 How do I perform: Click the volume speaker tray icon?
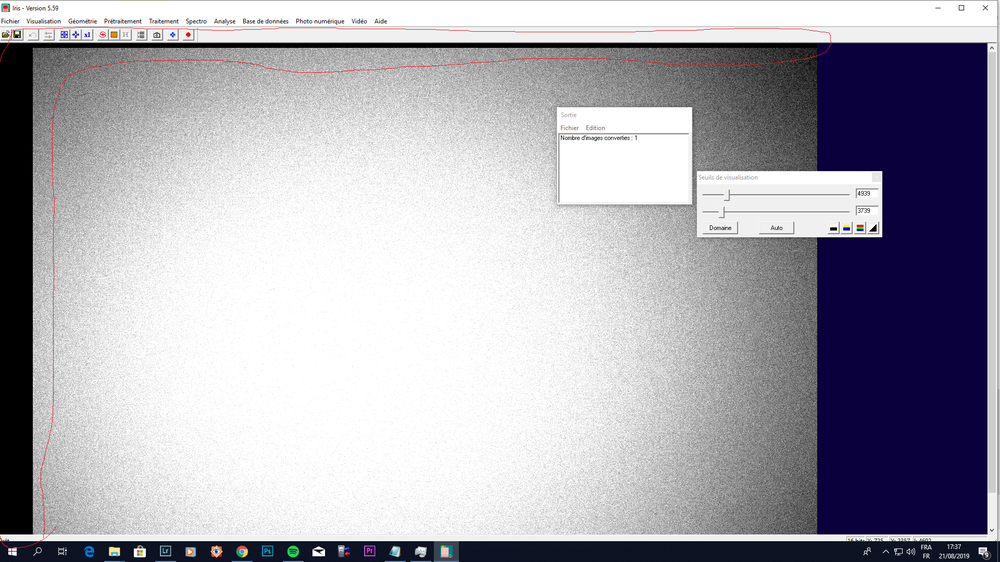pyautogui.click(x=911, y=552)
